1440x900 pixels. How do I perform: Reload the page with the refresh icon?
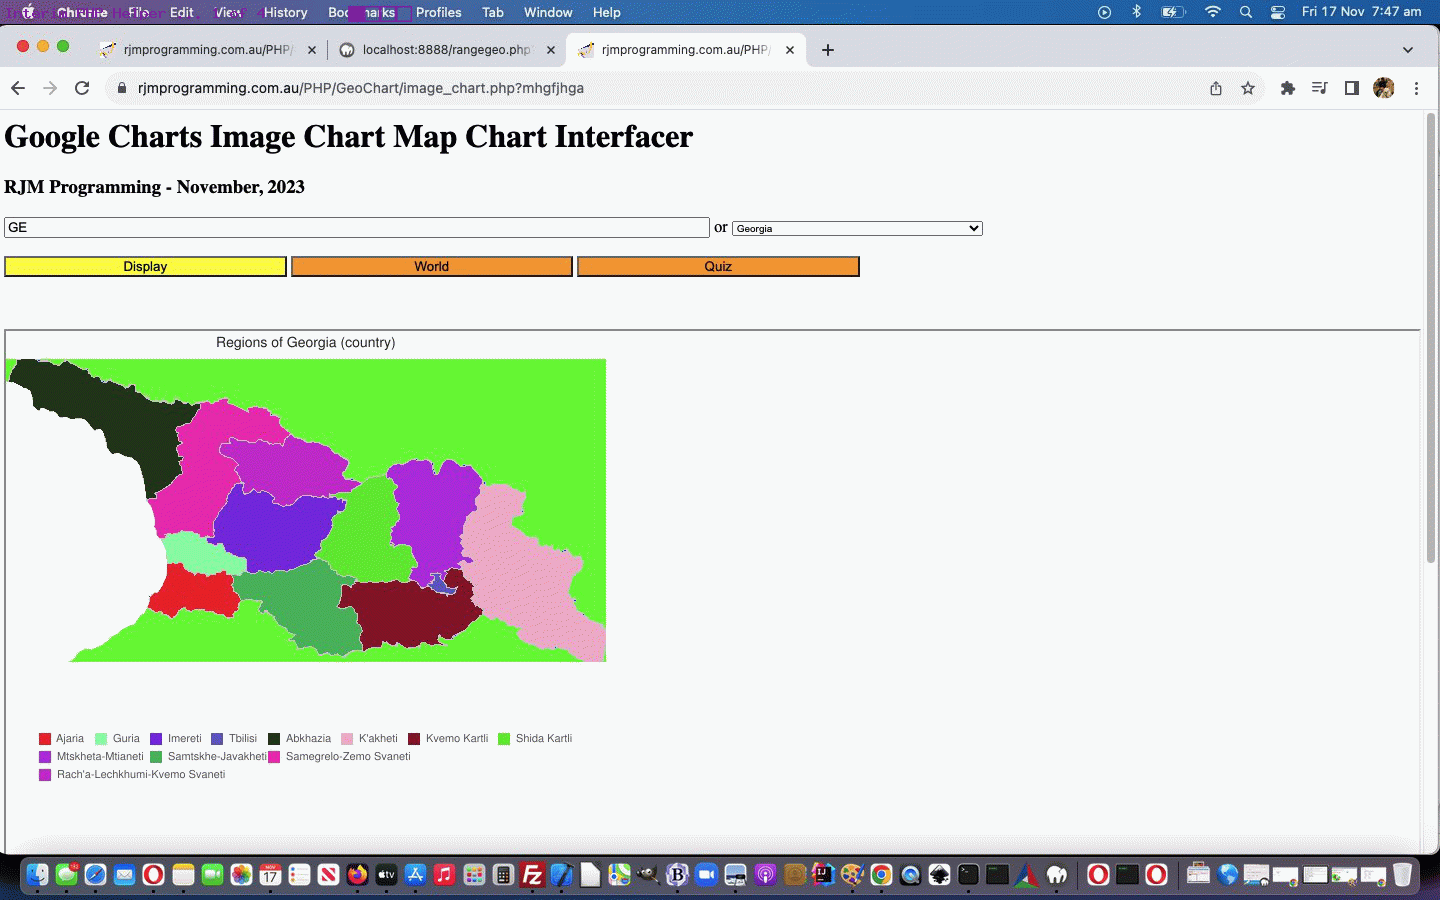[82, 88]
